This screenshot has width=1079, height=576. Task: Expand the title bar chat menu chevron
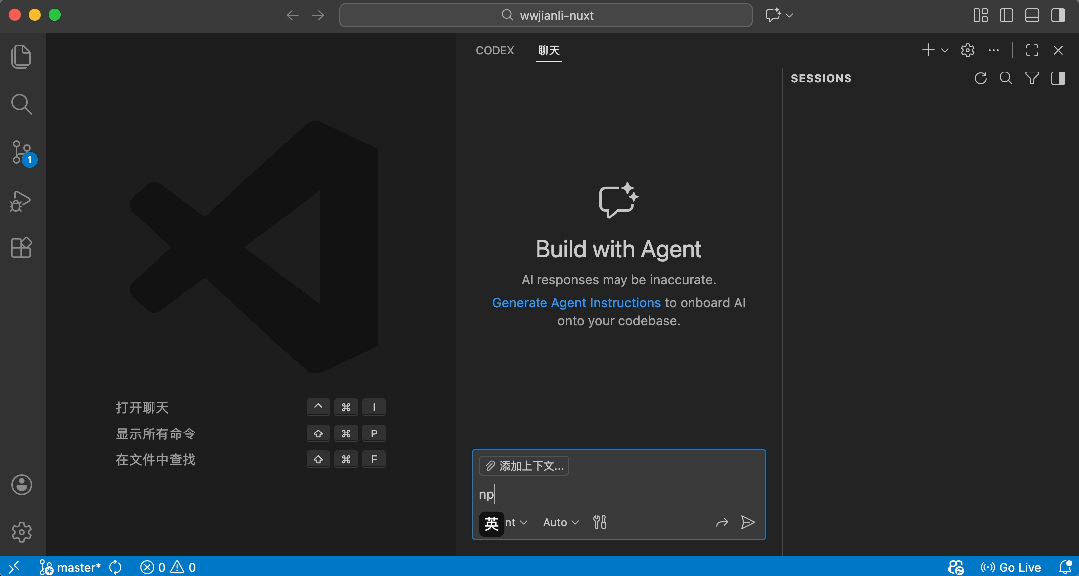(x=790, y=15)
